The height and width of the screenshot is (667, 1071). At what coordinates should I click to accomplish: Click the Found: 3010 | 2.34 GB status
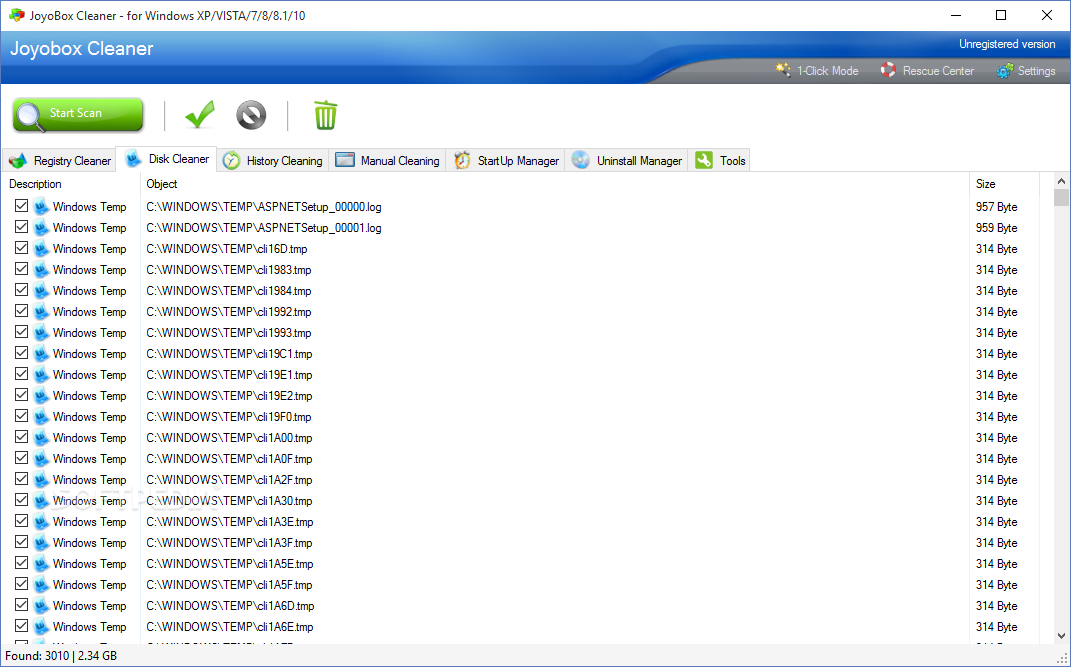pyautogui.click(x=61, y=656)
